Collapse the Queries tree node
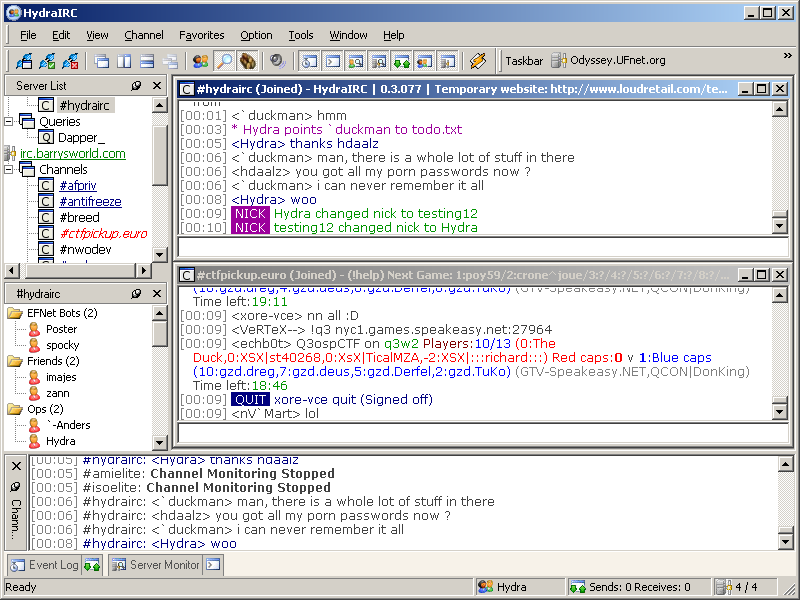800x600 pixels. point(10,122)
